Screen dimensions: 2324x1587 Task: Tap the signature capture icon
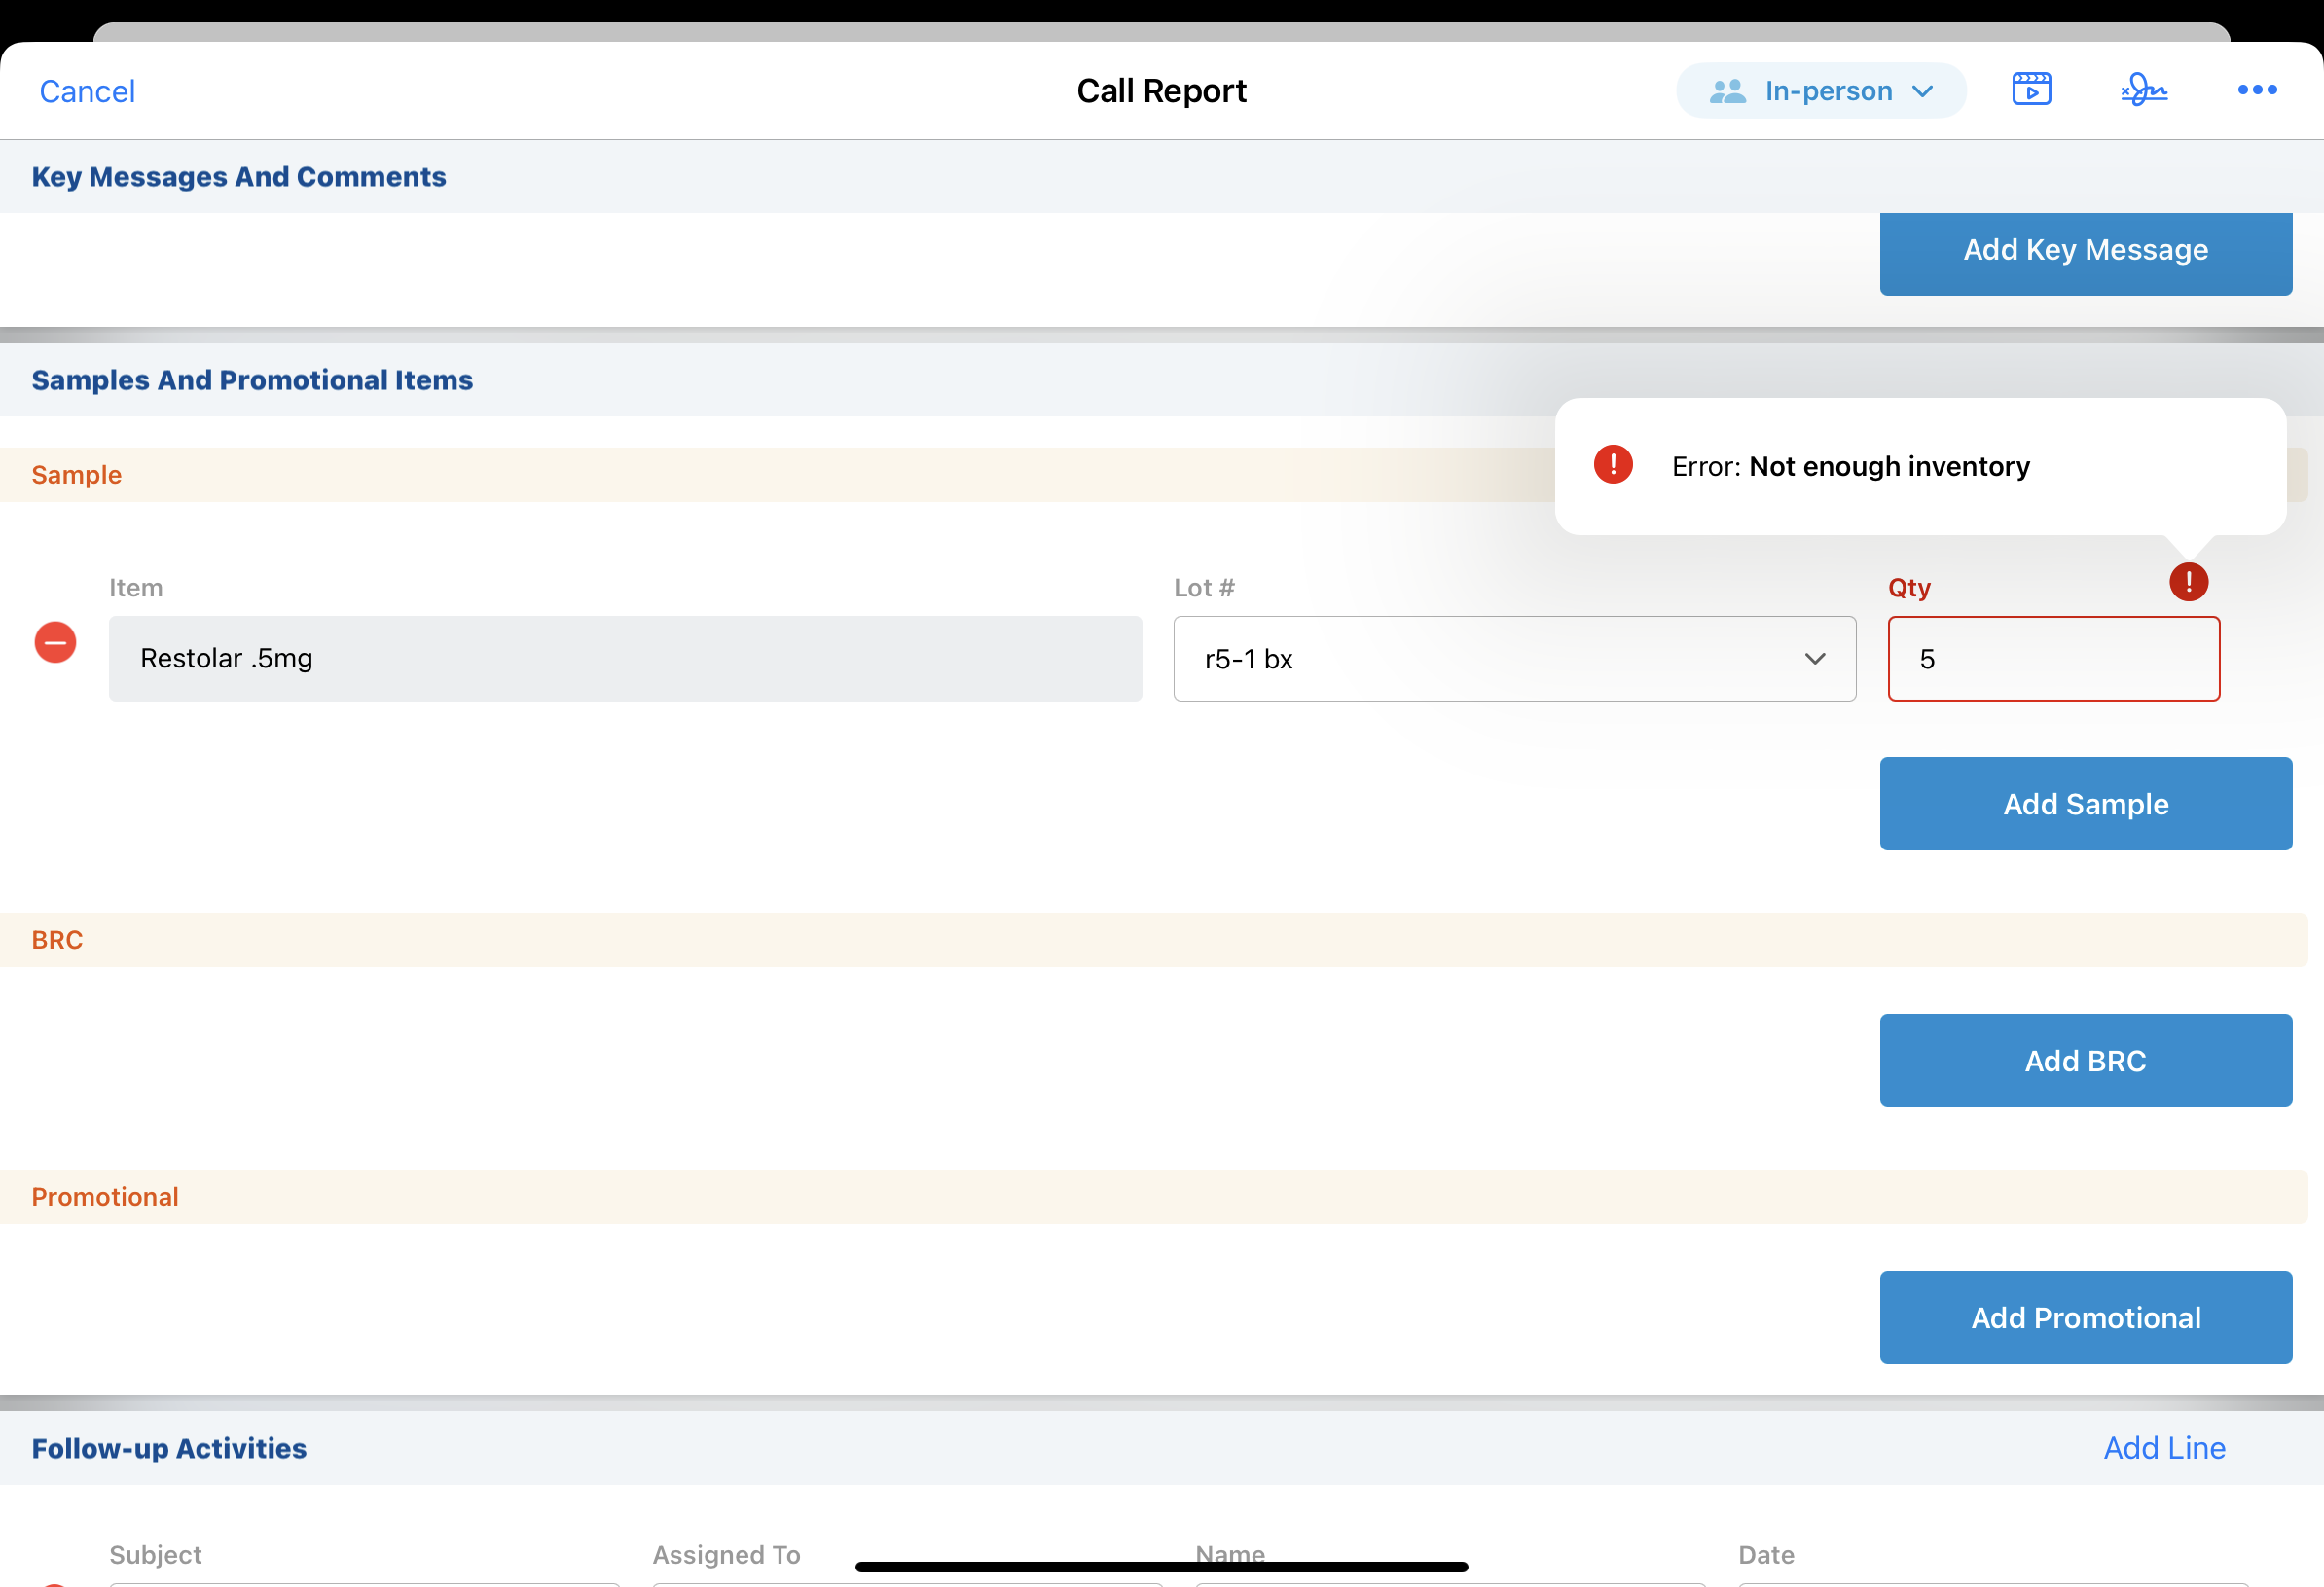point(2143,90)
